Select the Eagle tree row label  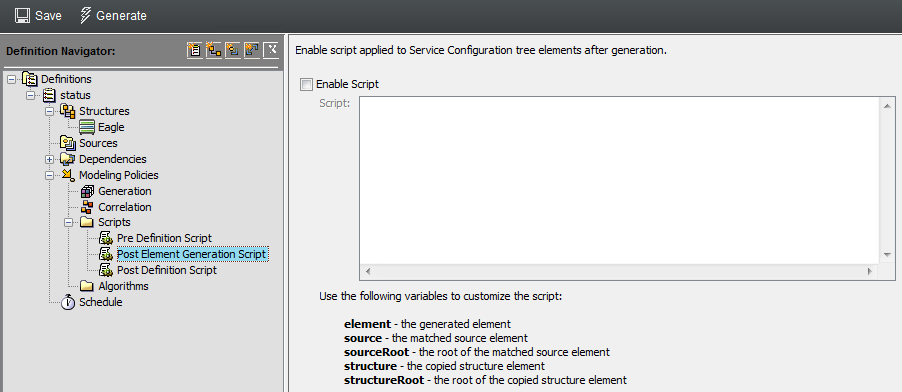[111, 127]
